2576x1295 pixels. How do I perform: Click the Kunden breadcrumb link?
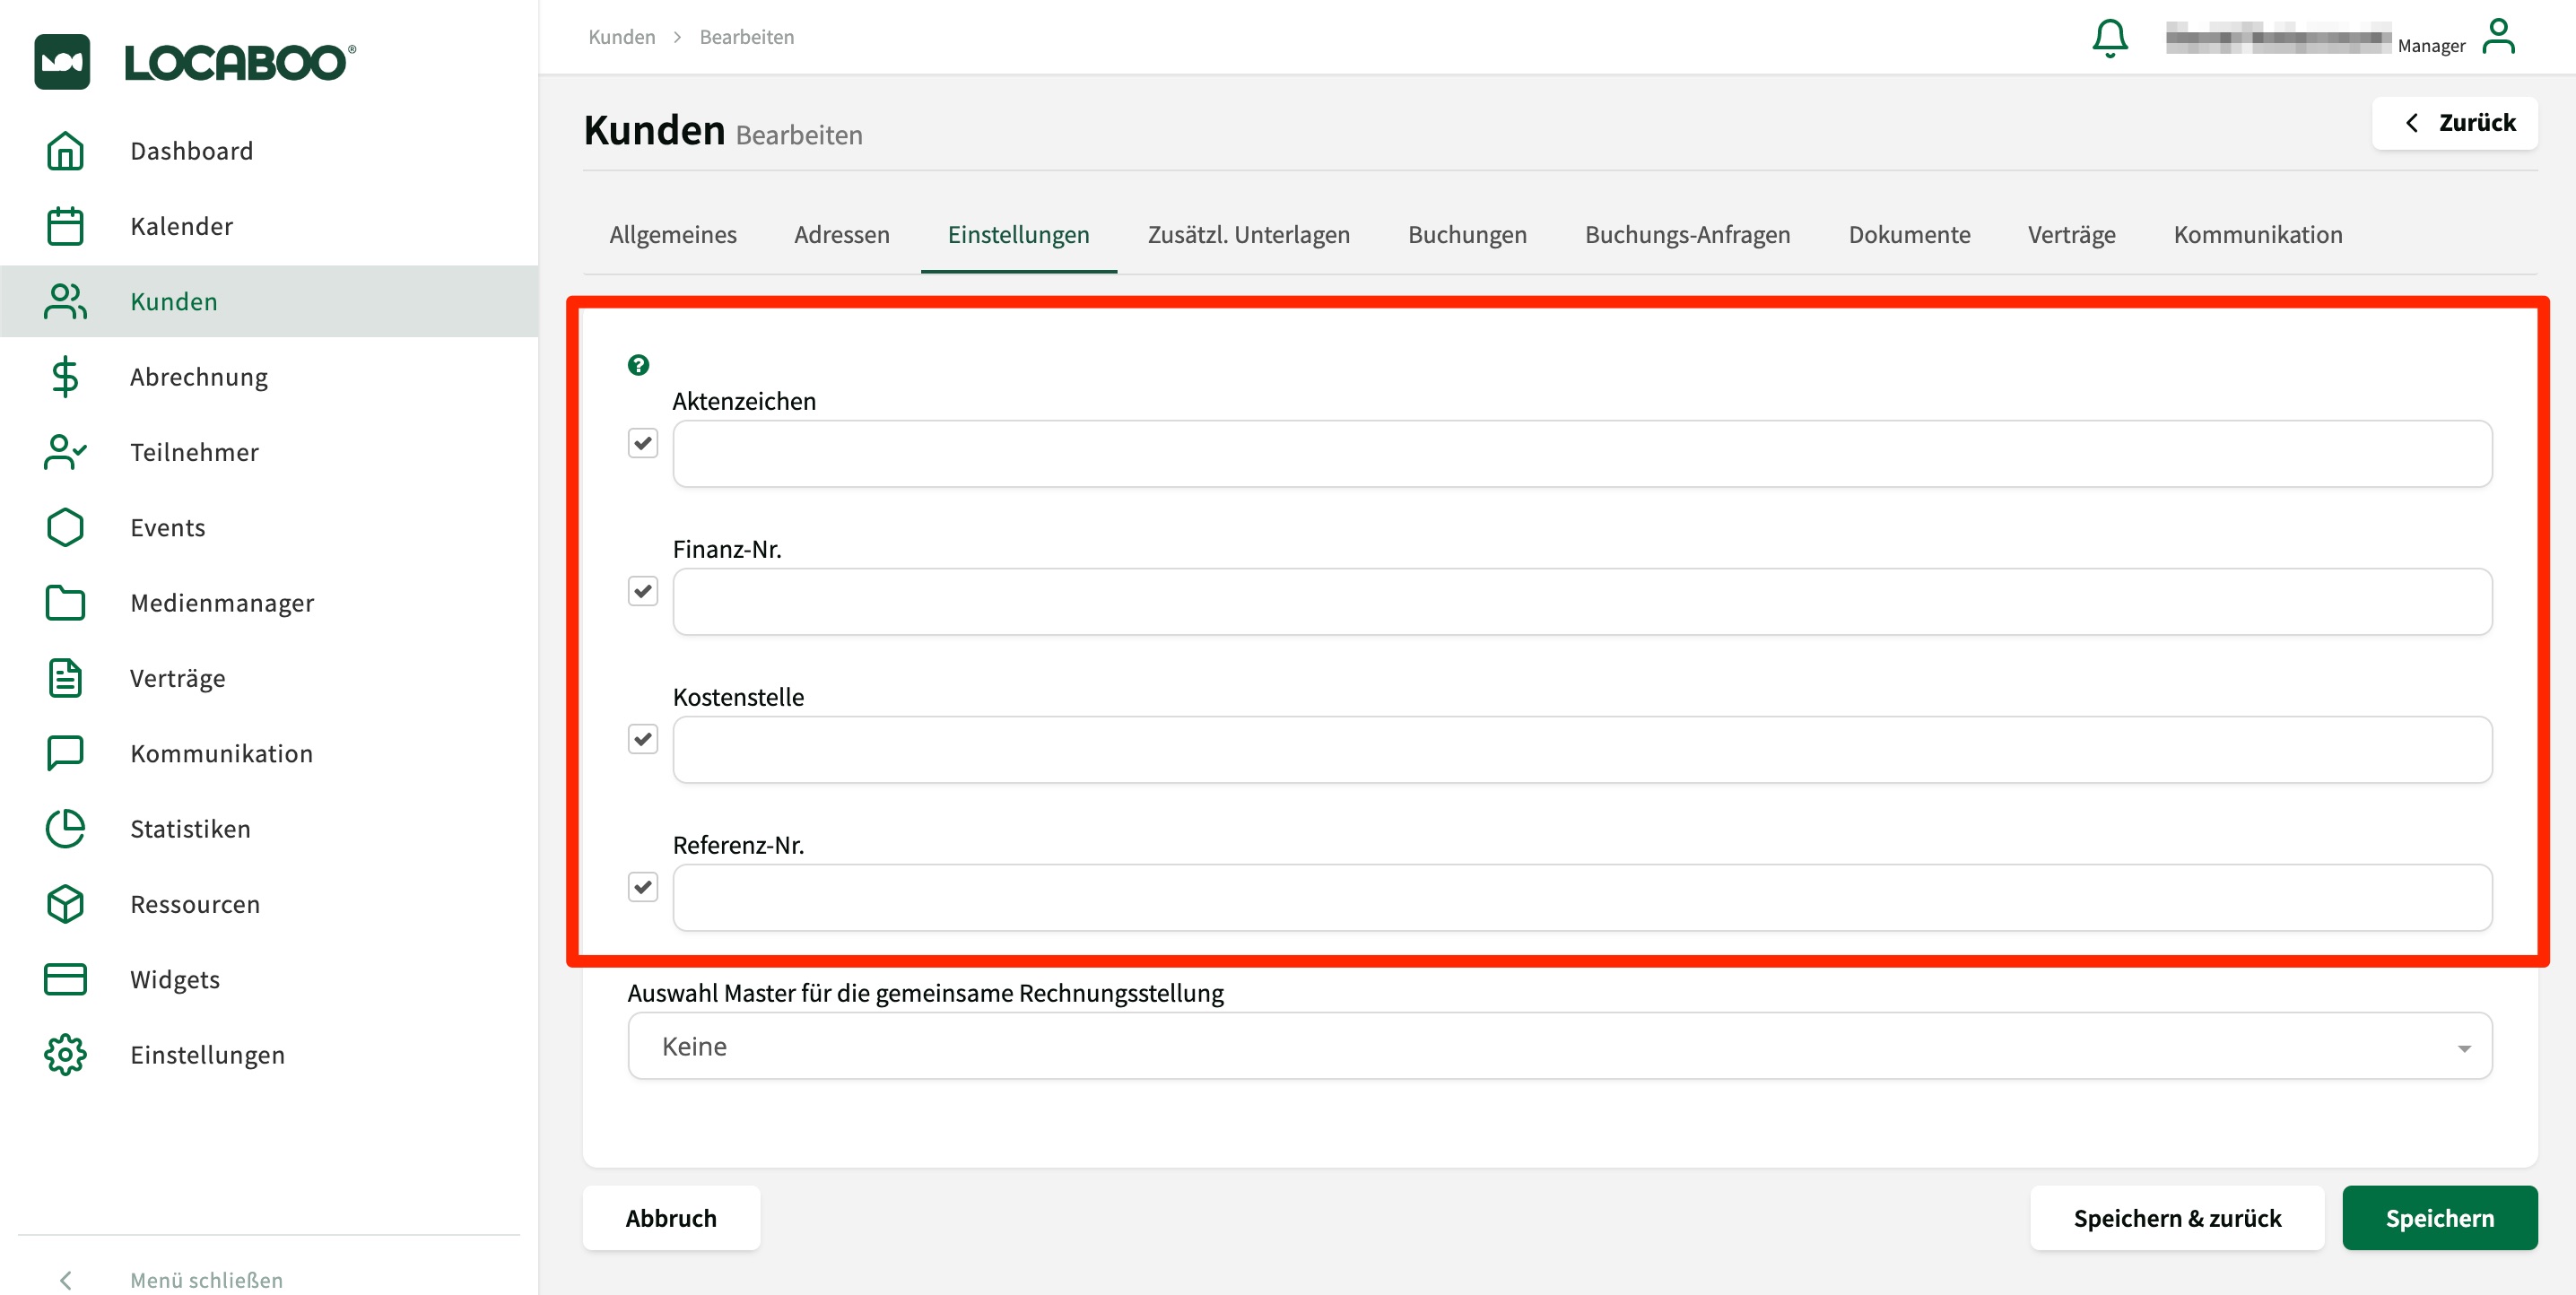[622, 37]
